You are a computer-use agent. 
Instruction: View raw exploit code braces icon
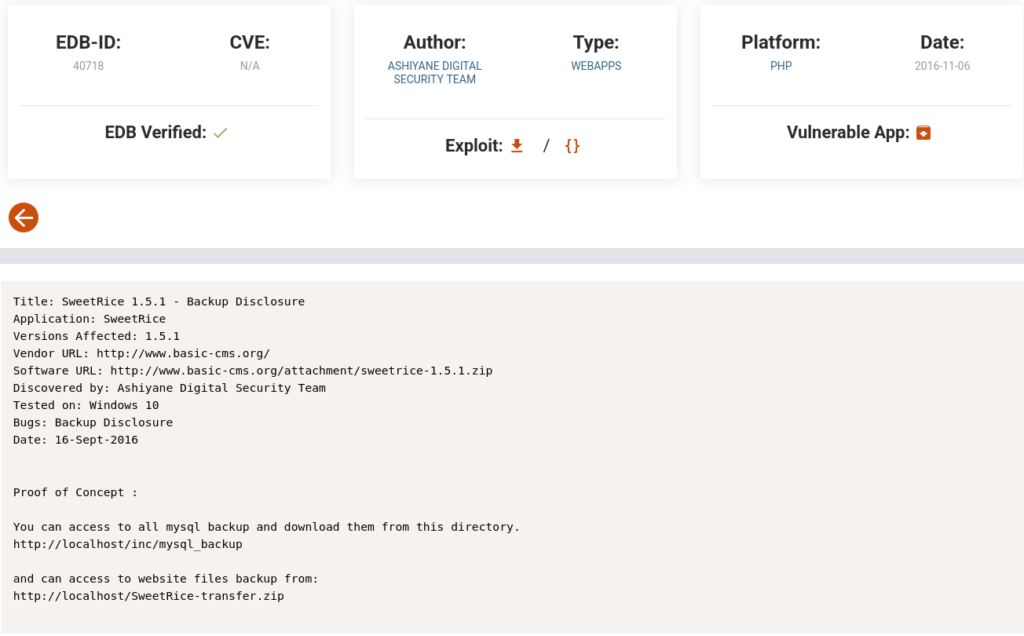coord(572,146)
